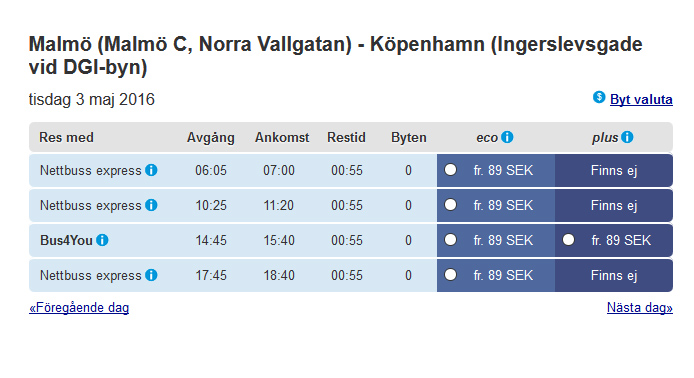The image size is (694, 378).
Task: Open info for 17:45 Nettbuss express
Action: (x=151, y=275)
